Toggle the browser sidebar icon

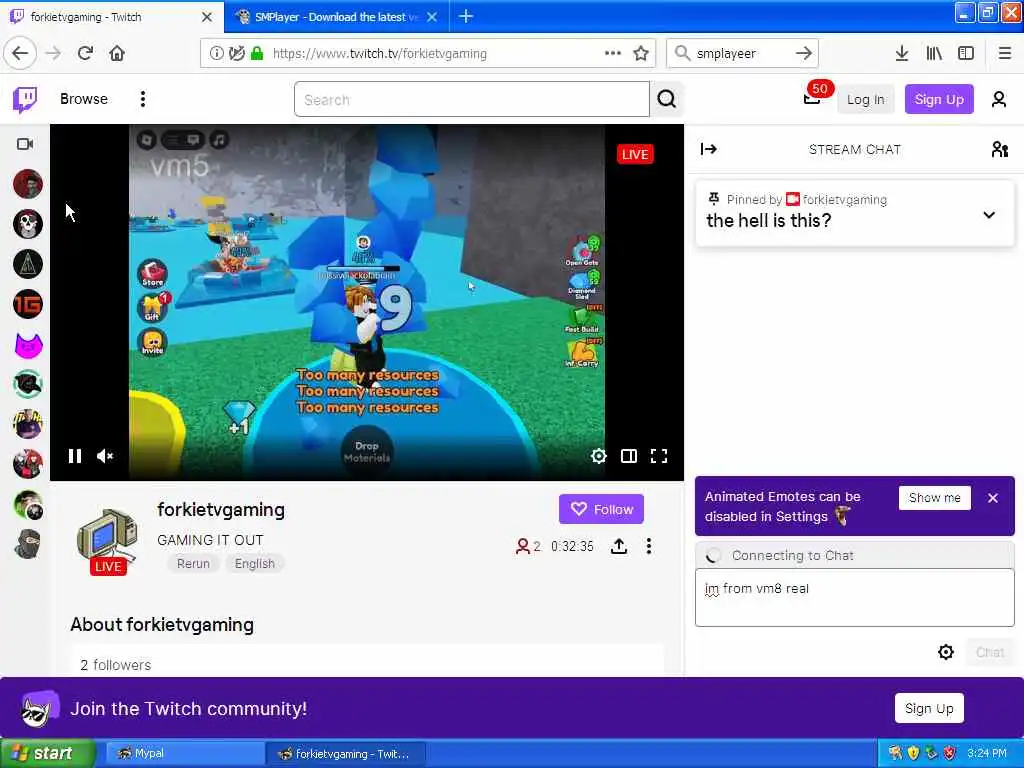coord(966,54)
